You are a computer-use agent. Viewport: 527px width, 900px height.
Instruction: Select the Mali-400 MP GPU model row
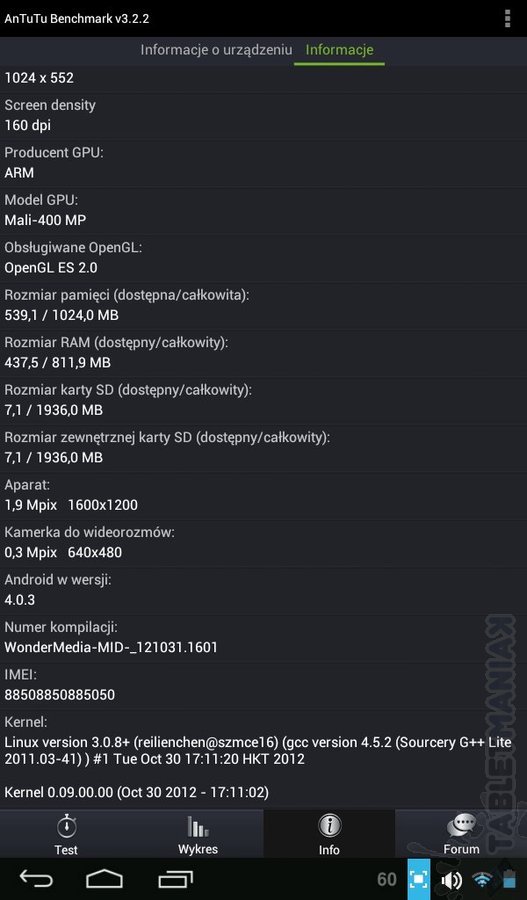pos(264,210)
